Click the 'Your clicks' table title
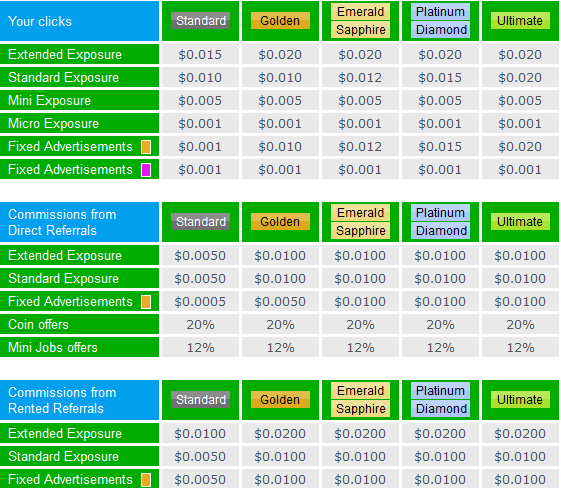 [40, 21]
